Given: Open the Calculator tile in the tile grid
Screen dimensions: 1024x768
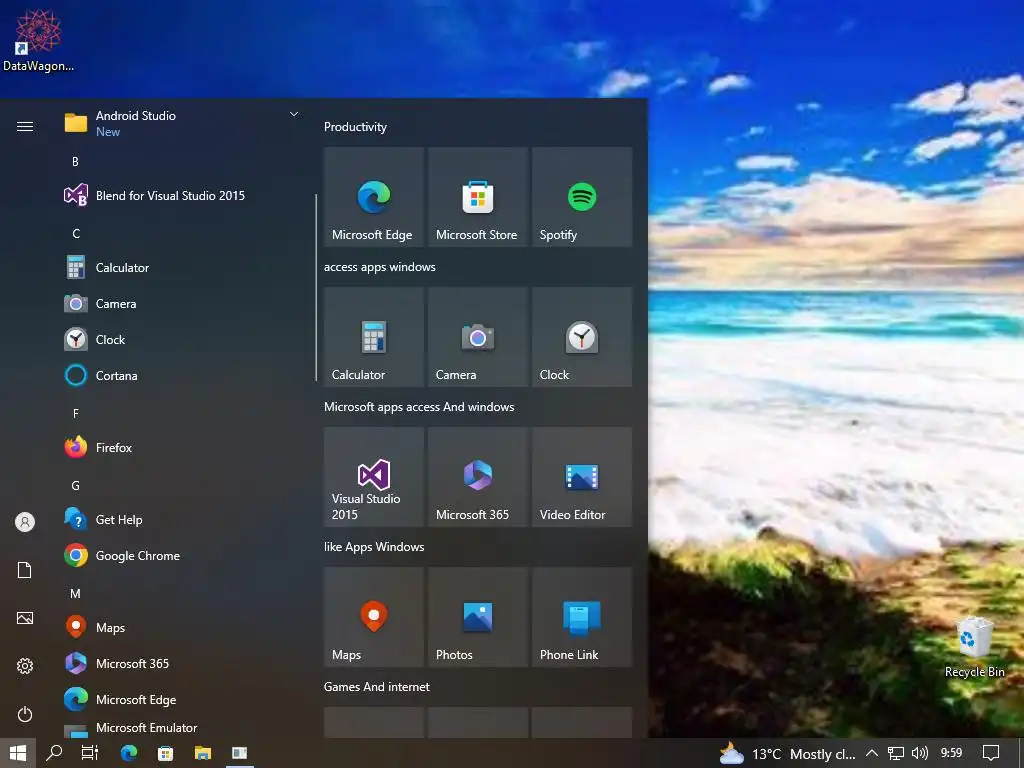Looking at the screenshot, I should pyautogui.click(x=374, y=337).
